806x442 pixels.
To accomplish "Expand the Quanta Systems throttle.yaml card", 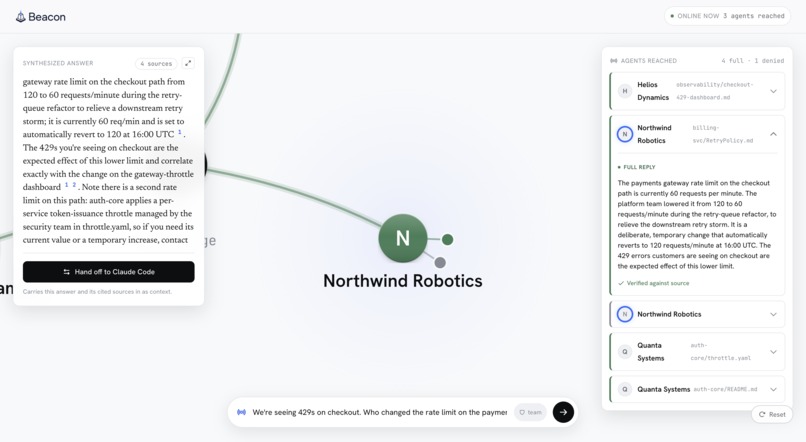I will point(773,352).
